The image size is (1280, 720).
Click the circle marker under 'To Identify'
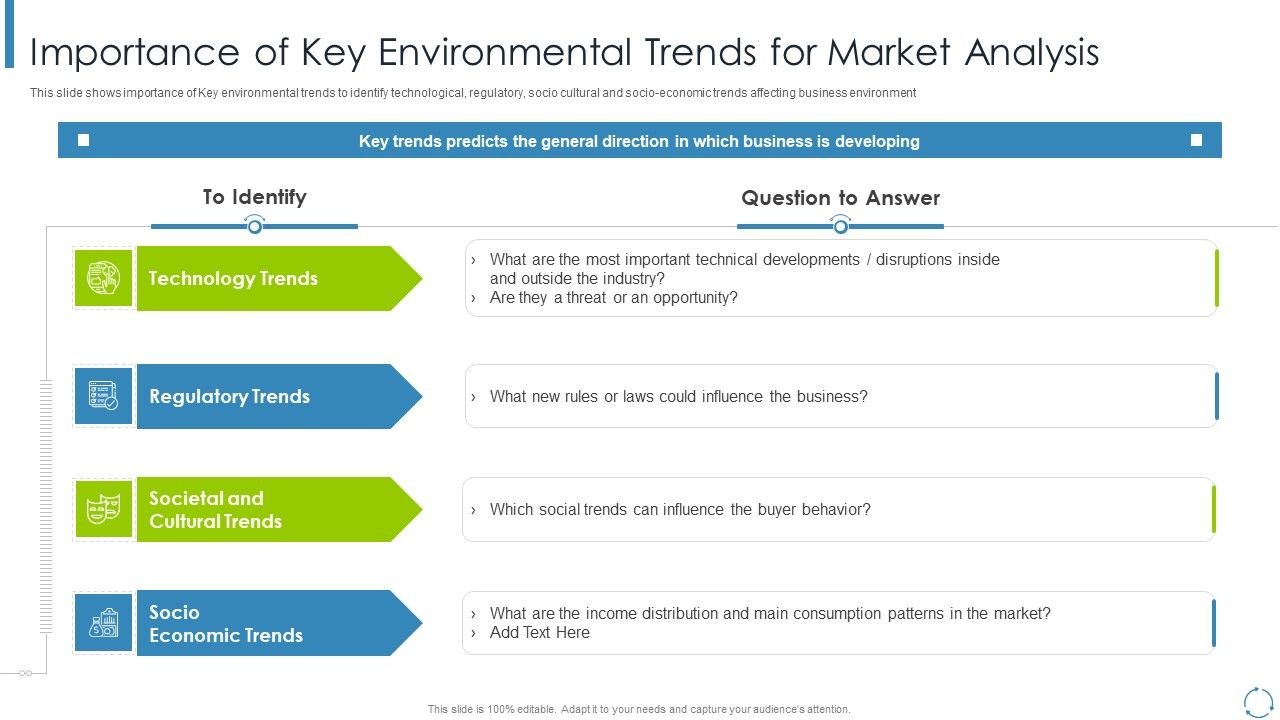(255, 227)
